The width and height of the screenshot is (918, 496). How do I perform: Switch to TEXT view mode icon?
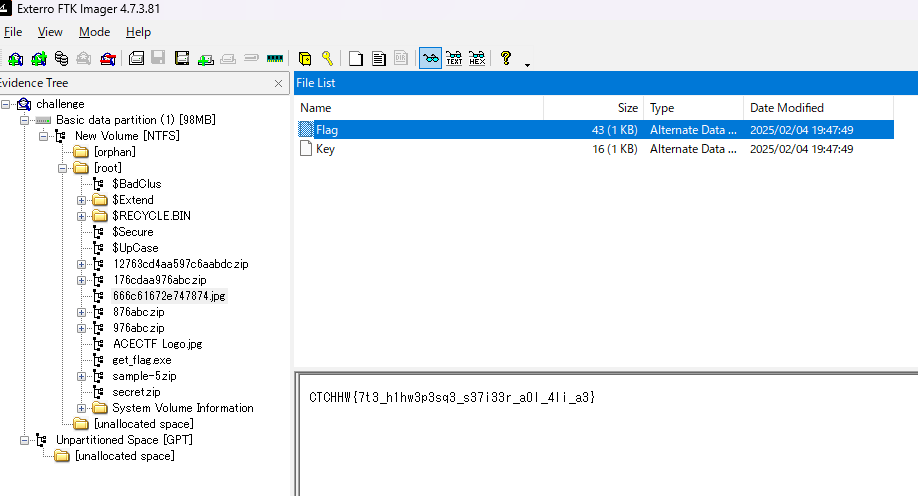pyautogui.click(x=454, y=58)
